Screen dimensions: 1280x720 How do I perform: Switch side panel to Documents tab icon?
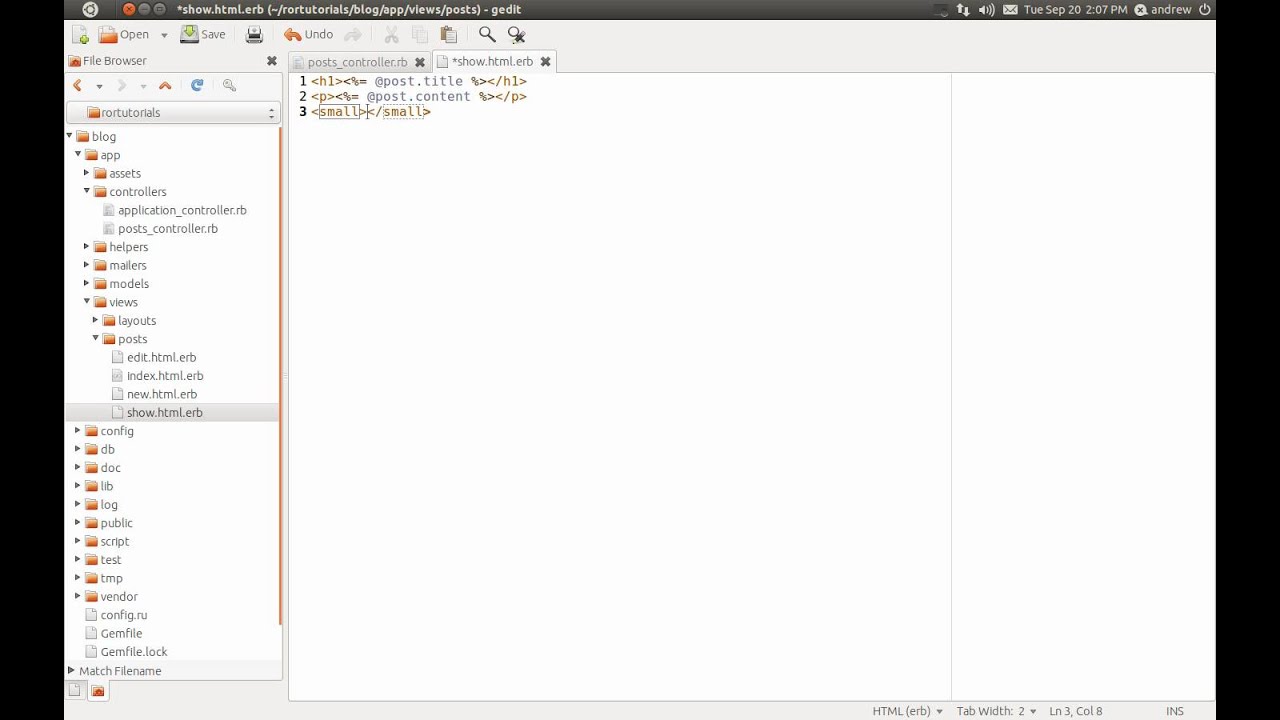[x=75, y=690]
